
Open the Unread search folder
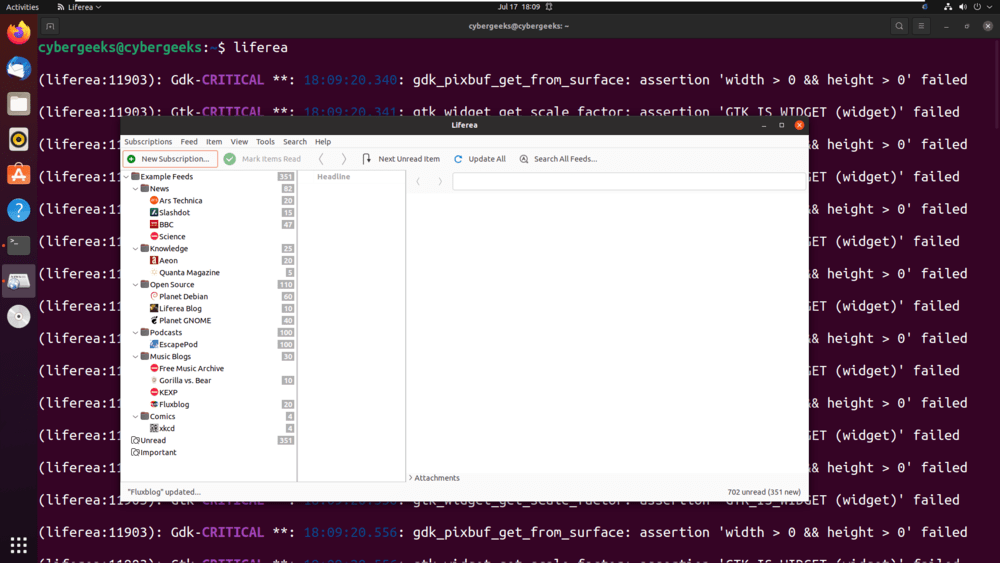[148, 441]
